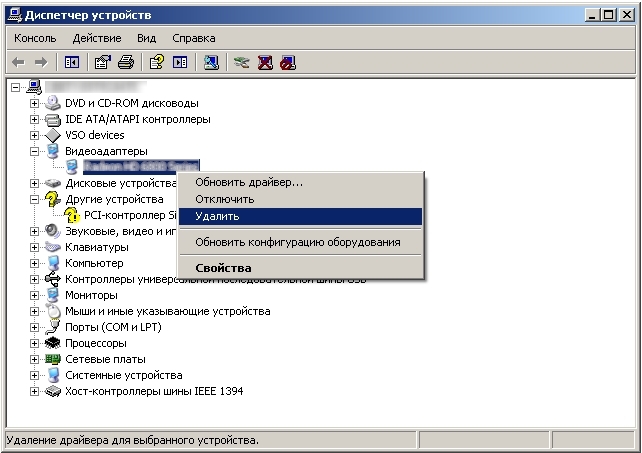Expand IDE ATA/ATAPI контроллеры node
Screen dimensions: 642x453
(34, 119)
